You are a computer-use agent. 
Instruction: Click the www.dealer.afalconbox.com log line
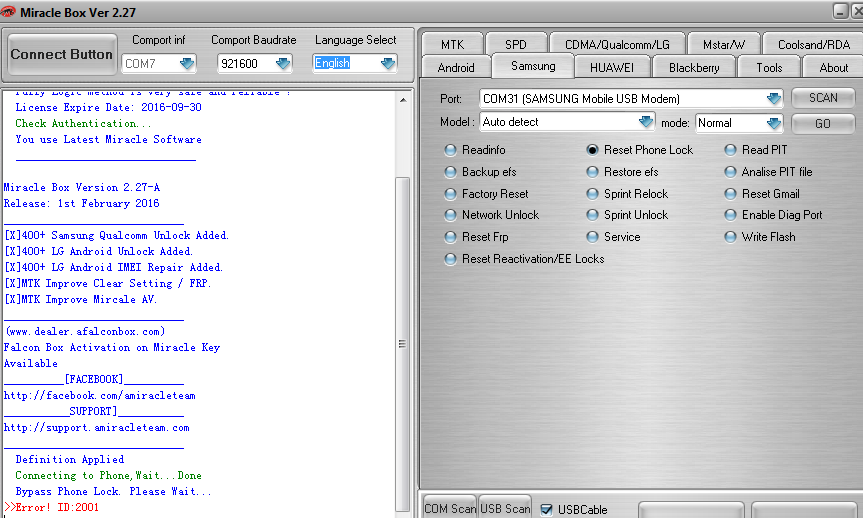[x=85, y=331]
